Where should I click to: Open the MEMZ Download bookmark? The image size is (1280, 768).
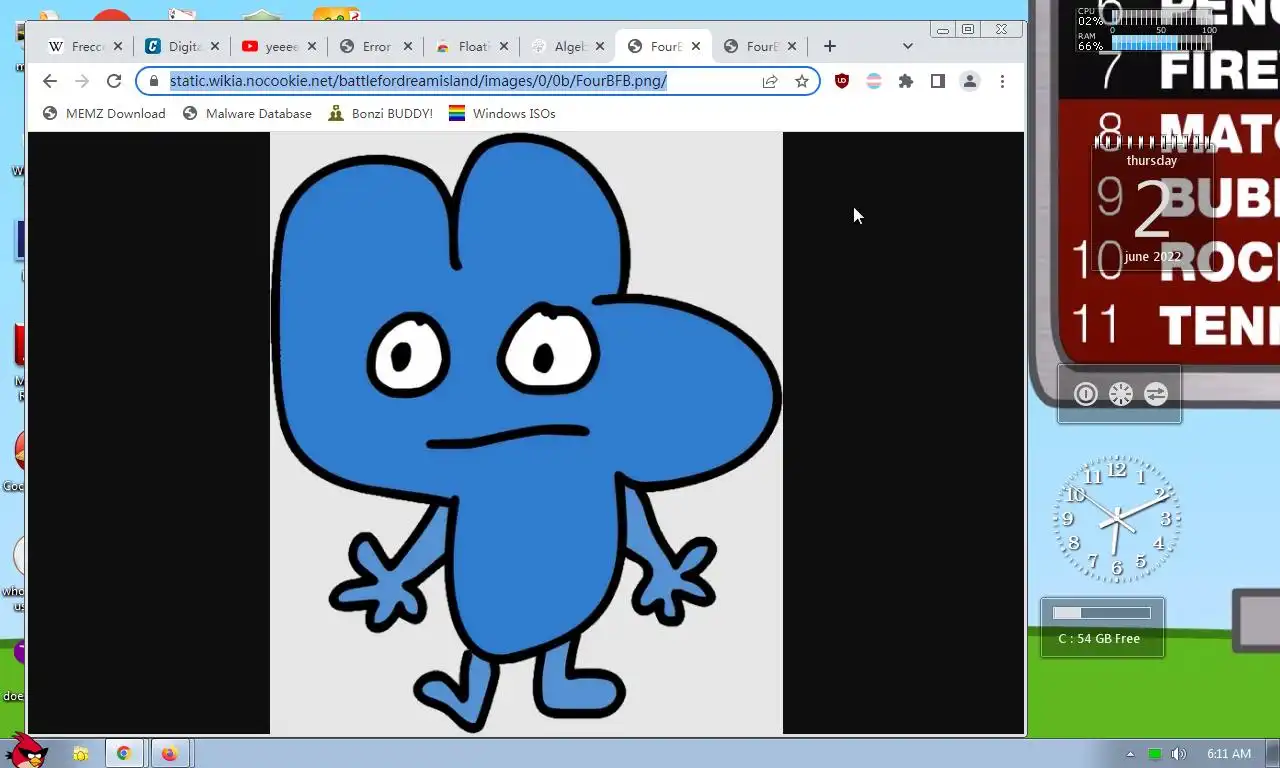click(104, 114)
